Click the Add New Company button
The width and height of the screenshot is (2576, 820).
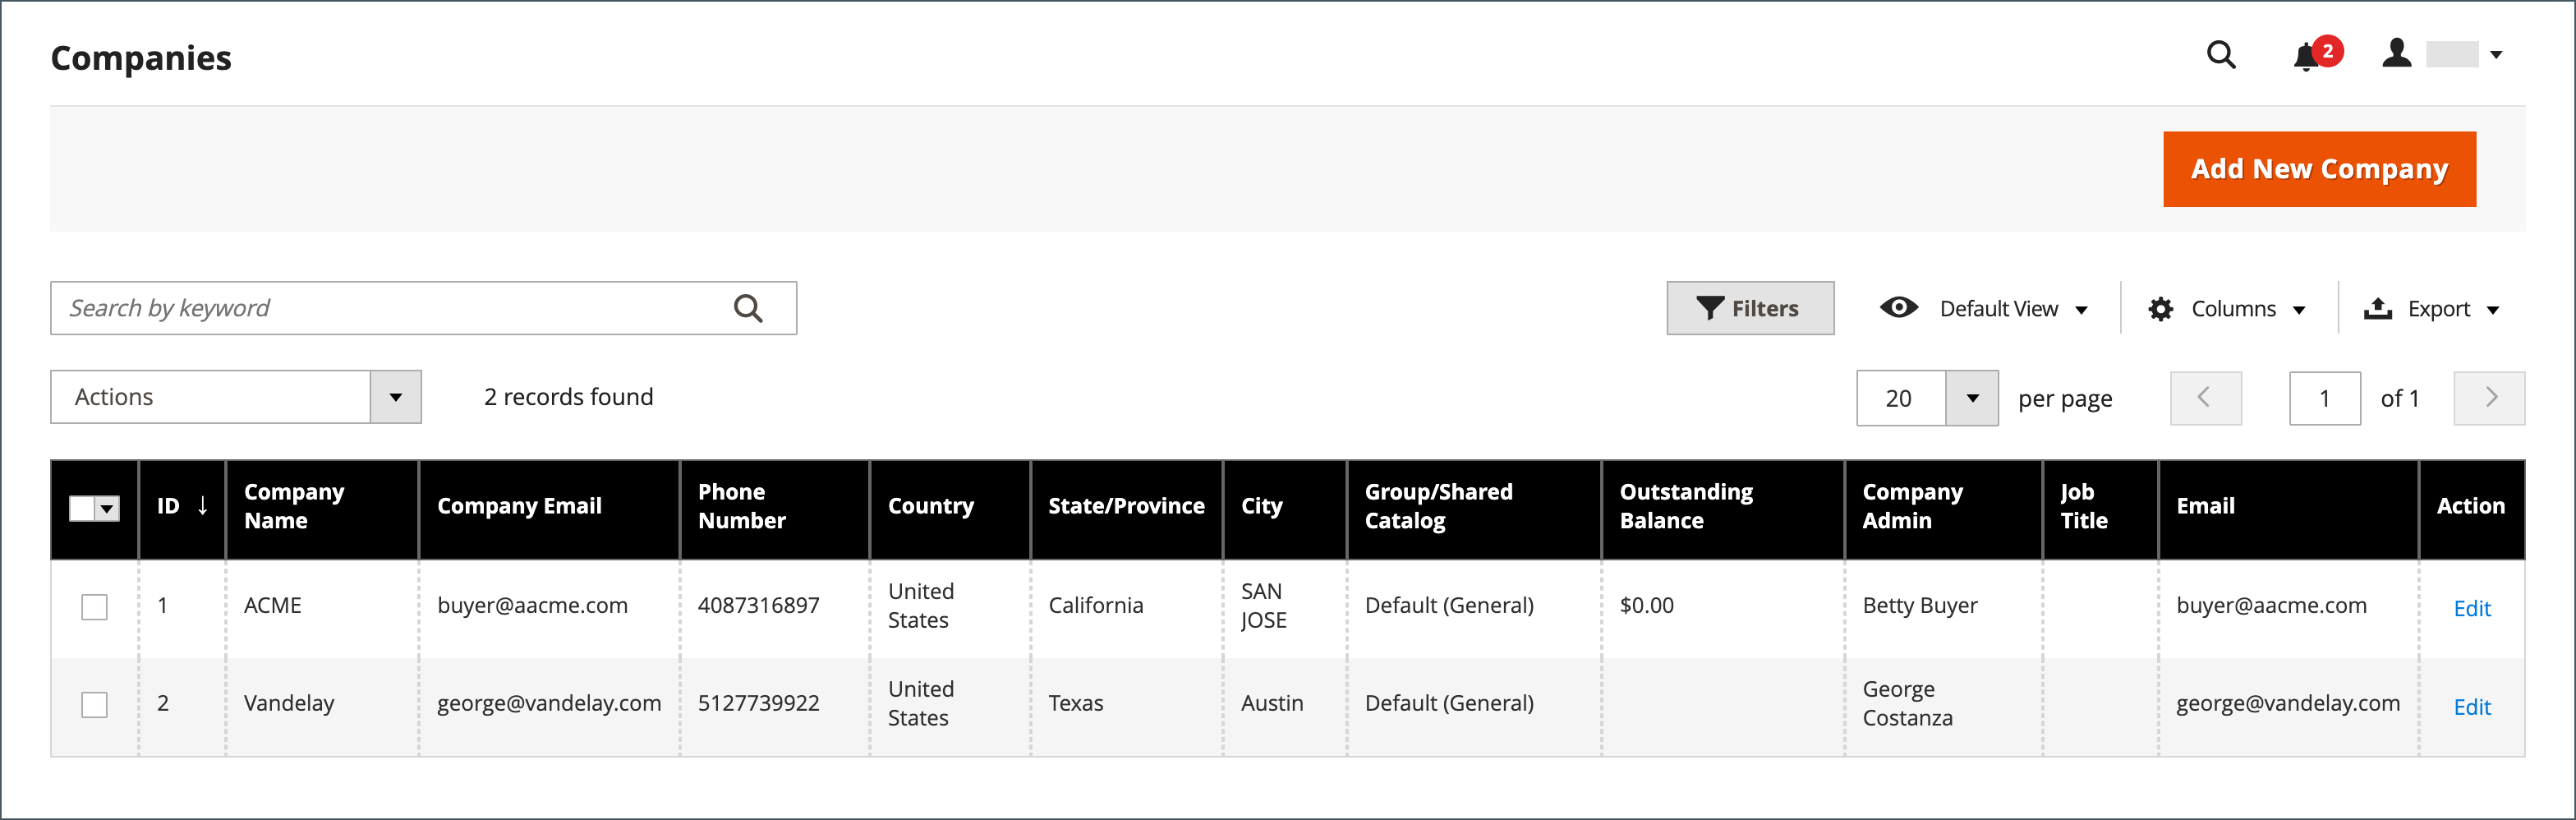pos(2318,169)
